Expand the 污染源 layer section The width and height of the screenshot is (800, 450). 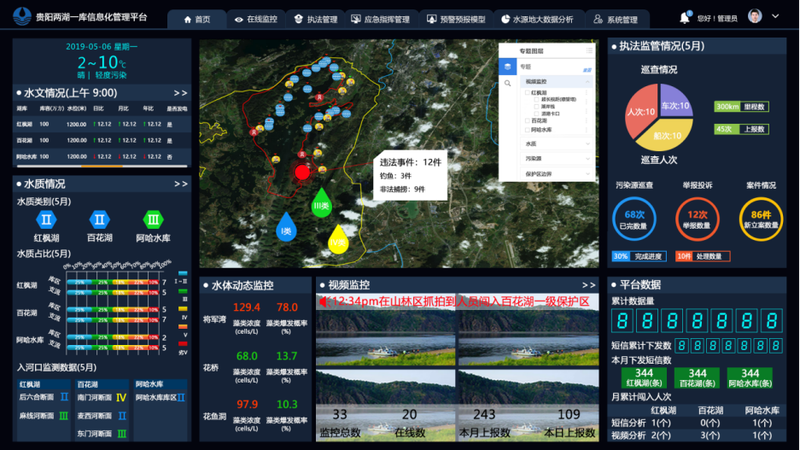click(556, 159)
